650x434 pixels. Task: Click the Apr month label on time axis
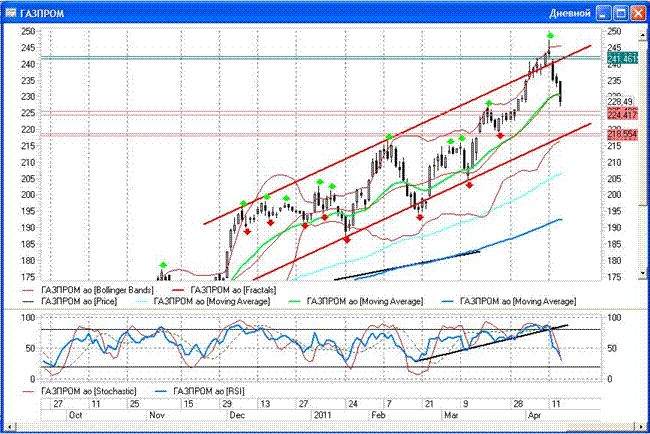click(534, 415)
